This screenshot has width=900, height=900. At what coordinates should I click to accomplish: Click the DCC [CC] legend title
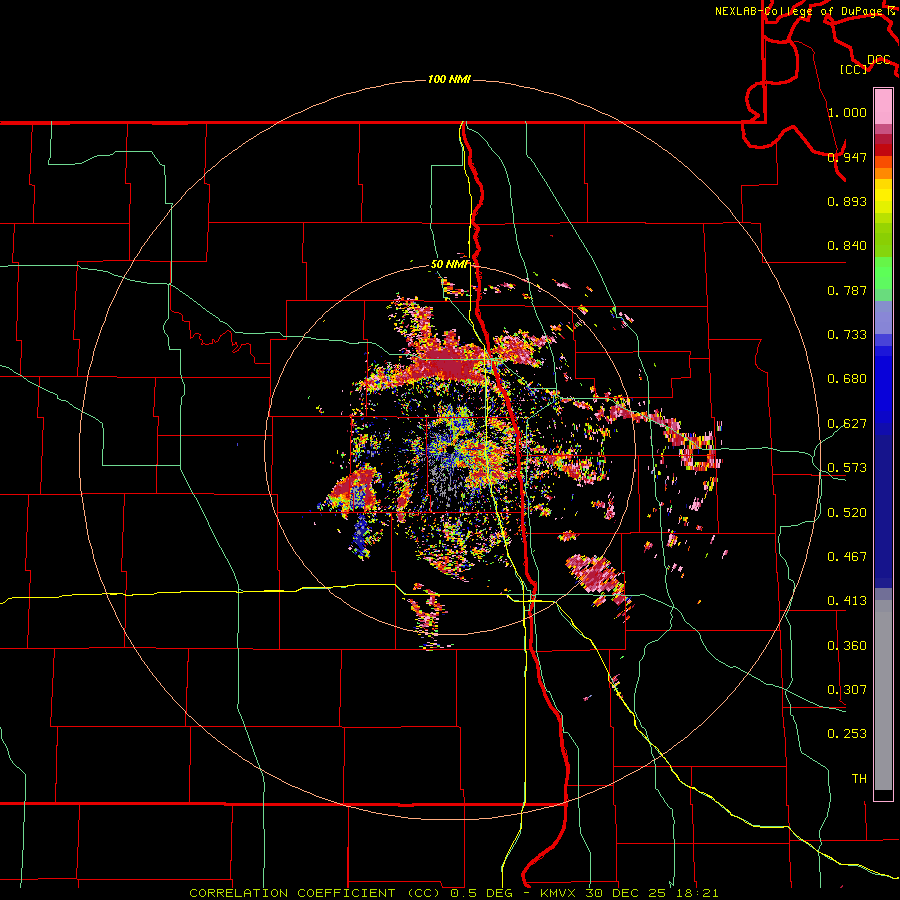pos(864,64)
